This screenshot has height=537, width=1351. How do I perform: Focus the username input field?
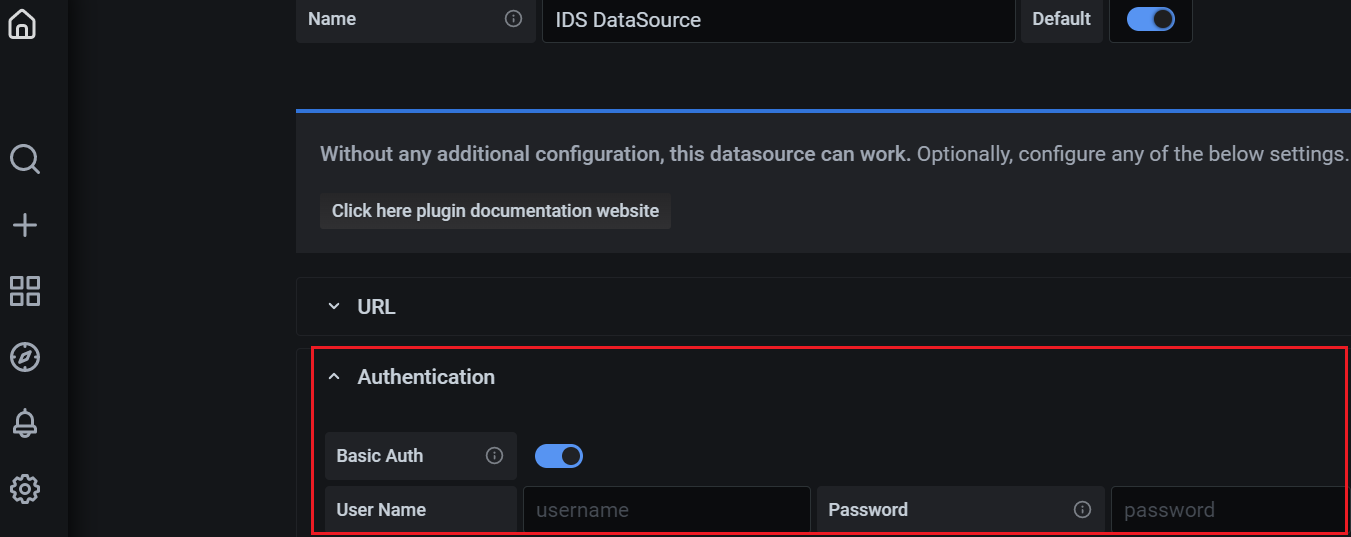tap(666, 510)
